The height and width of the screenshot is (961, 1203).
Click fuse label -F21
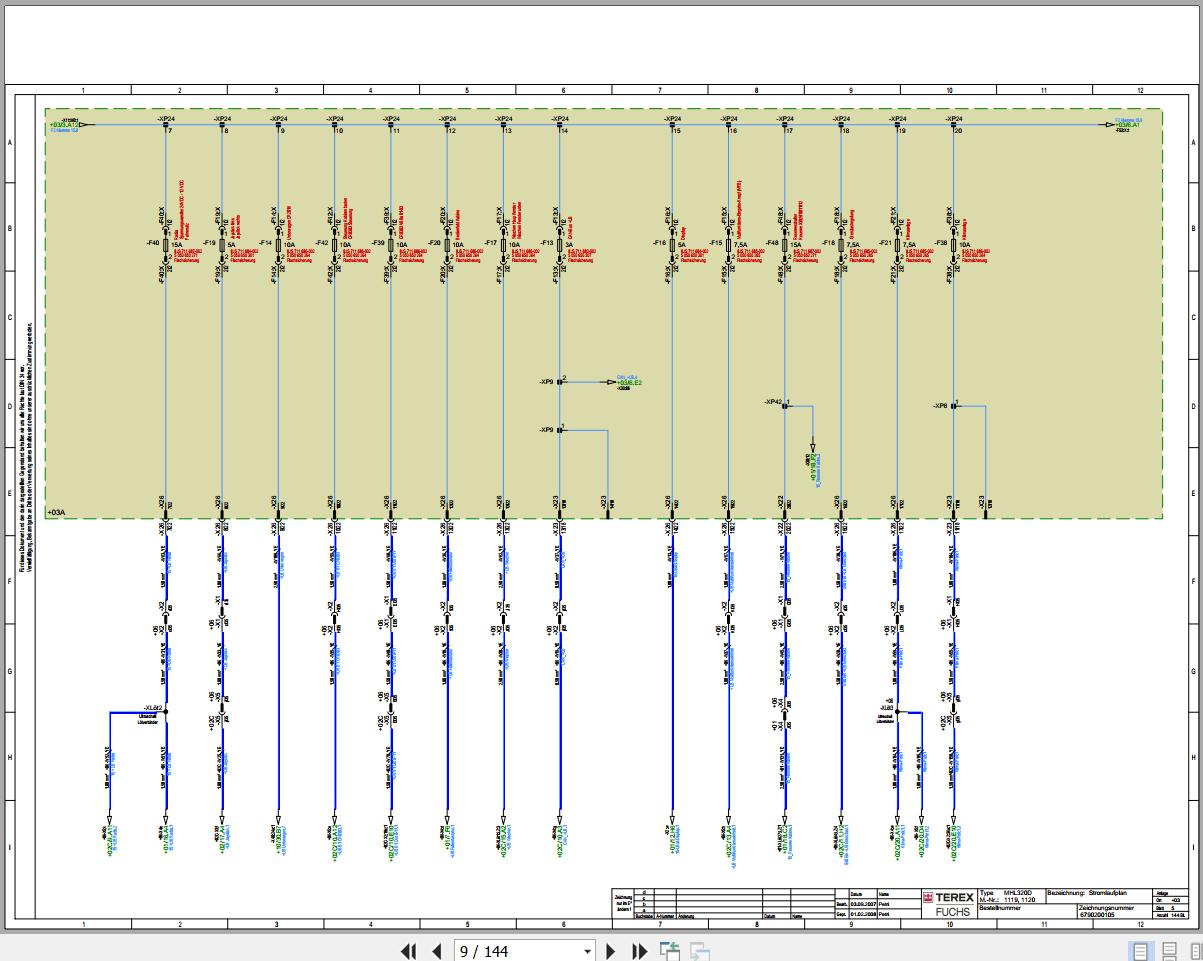click(884, 243)
